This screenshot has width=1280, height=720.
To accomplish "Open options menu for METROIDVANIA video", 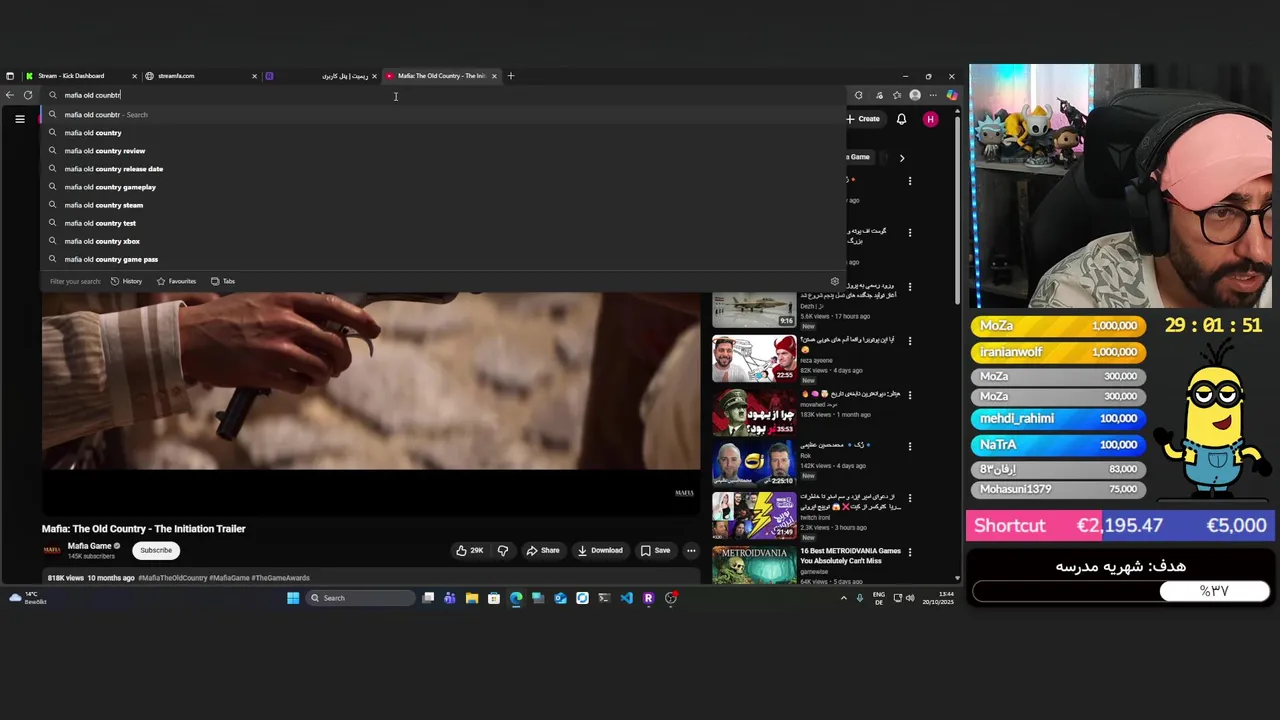I will (x=910, y=551).
